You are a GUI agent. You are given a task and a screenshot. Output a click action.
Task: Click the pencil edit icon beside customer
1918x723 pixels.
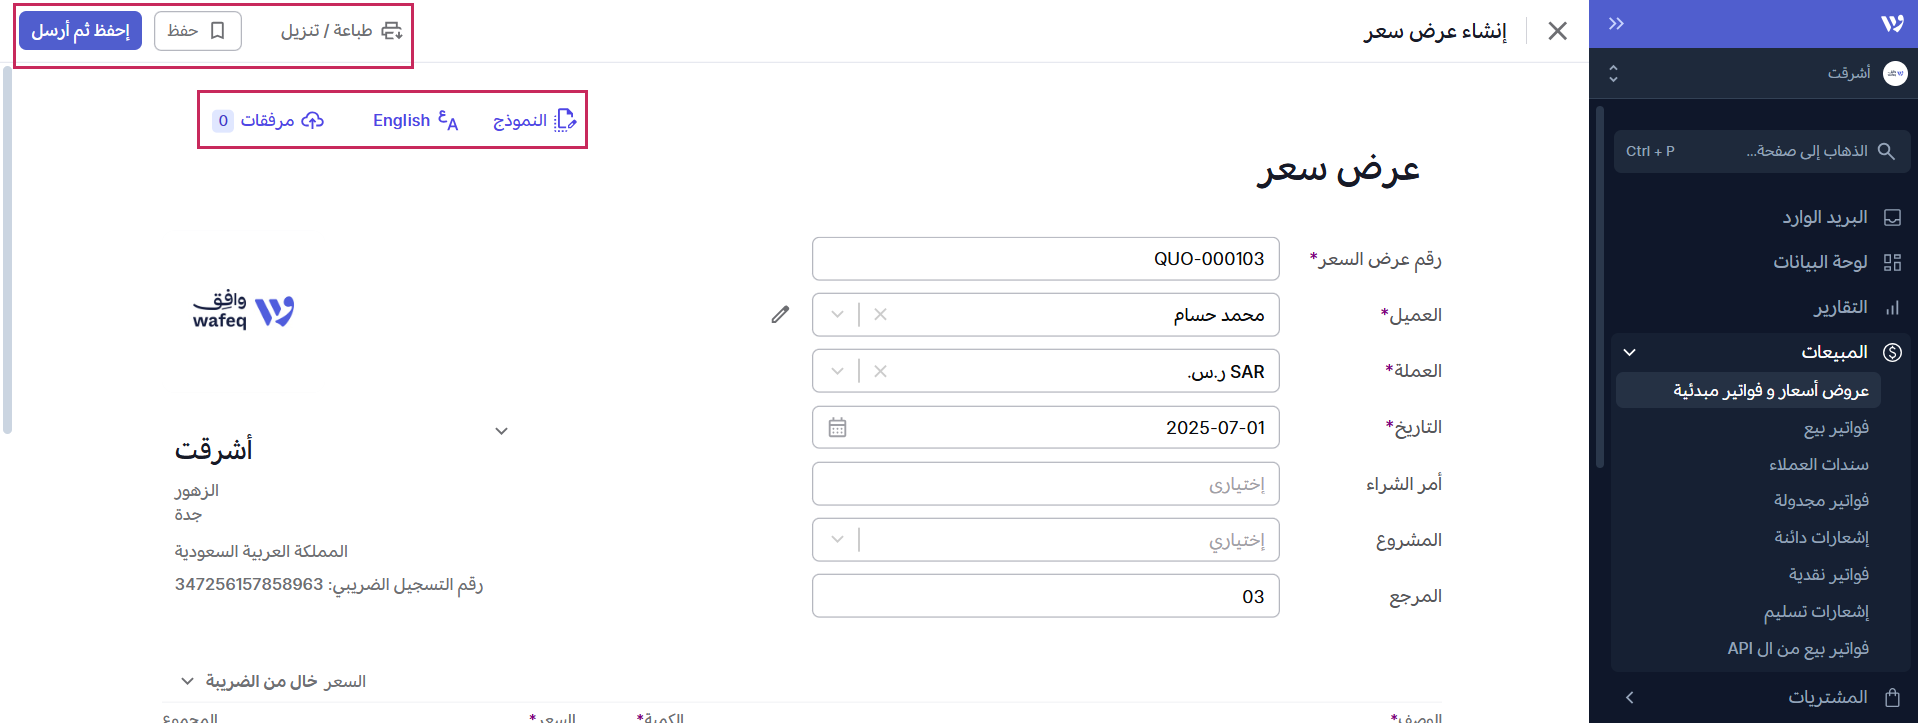coord(780,315)
